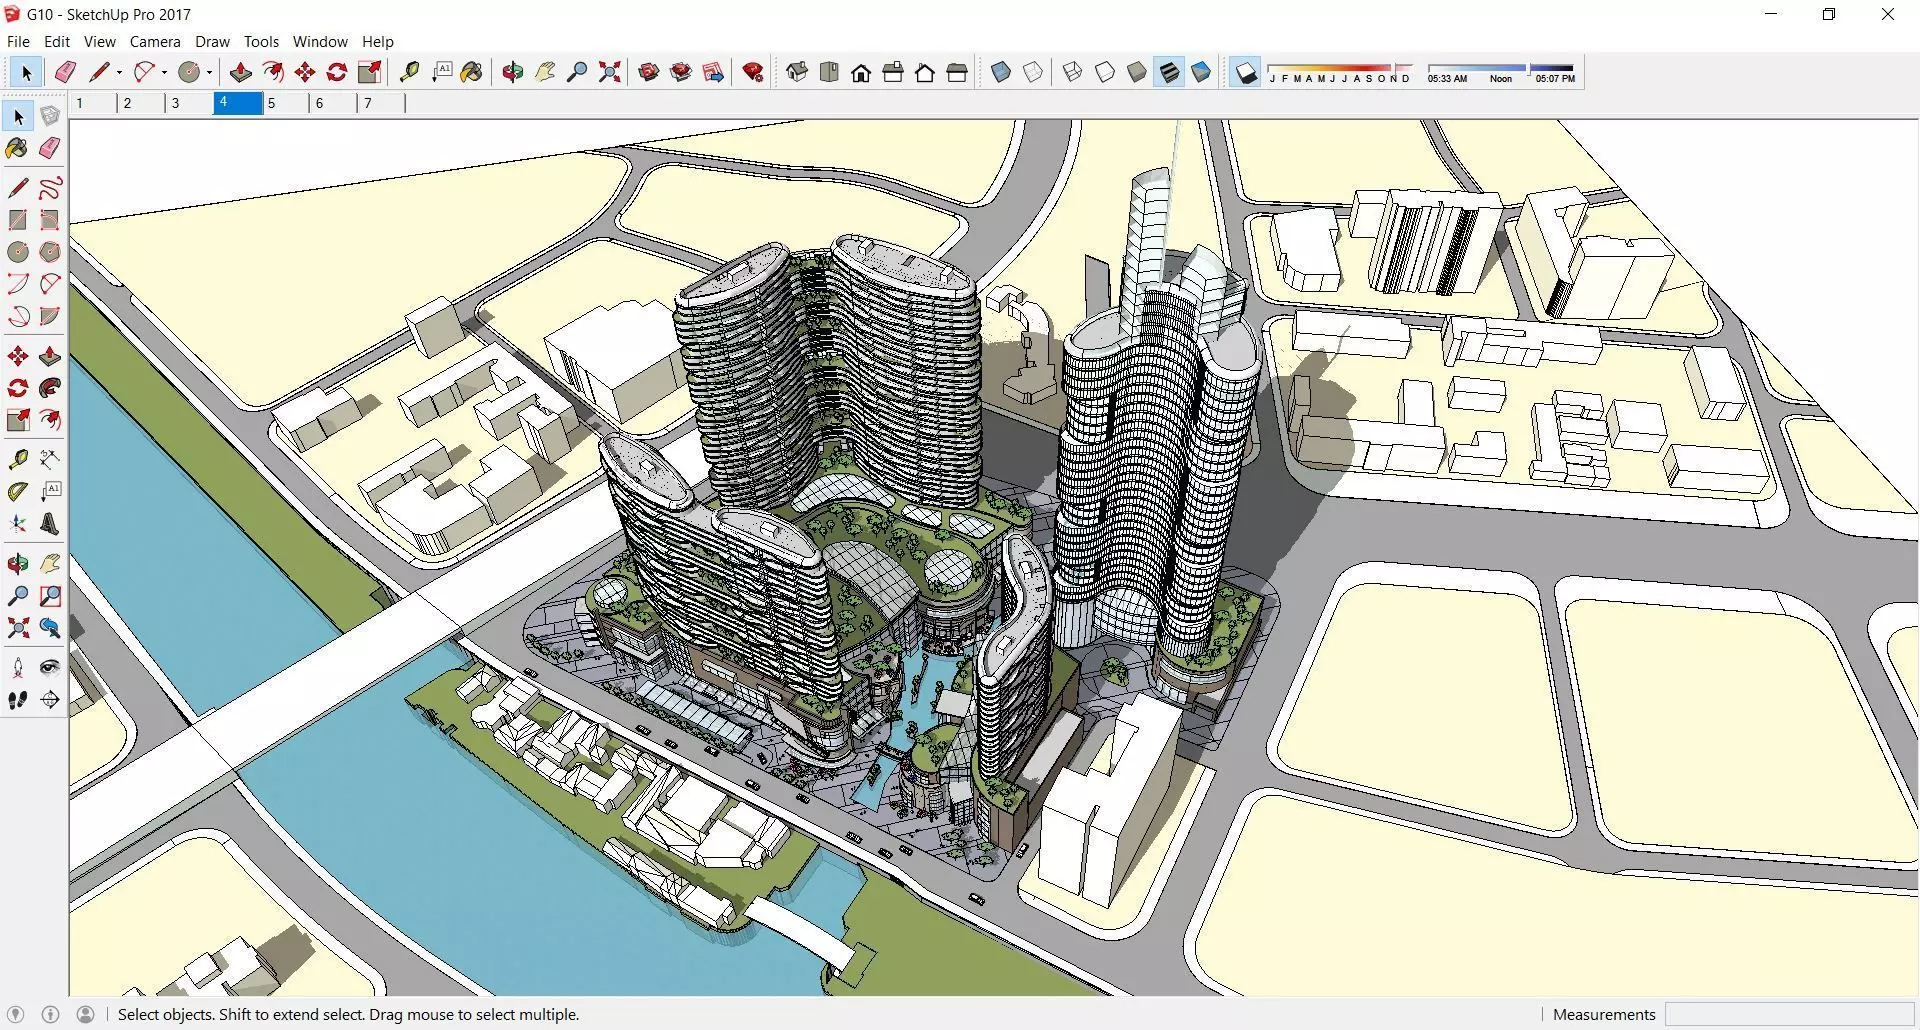The image size is (1920, 1030).
Task: Enable Shaded style
Action: point(1136,72)
